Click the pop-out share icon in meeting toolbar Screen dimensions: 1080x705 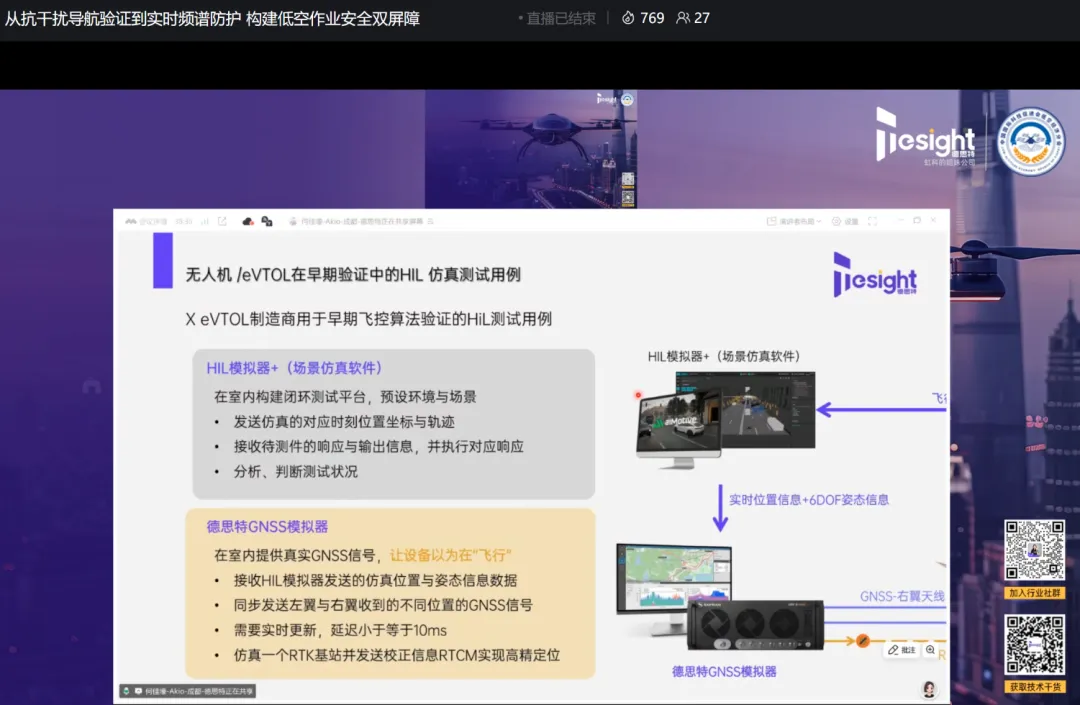coord(222,219)
